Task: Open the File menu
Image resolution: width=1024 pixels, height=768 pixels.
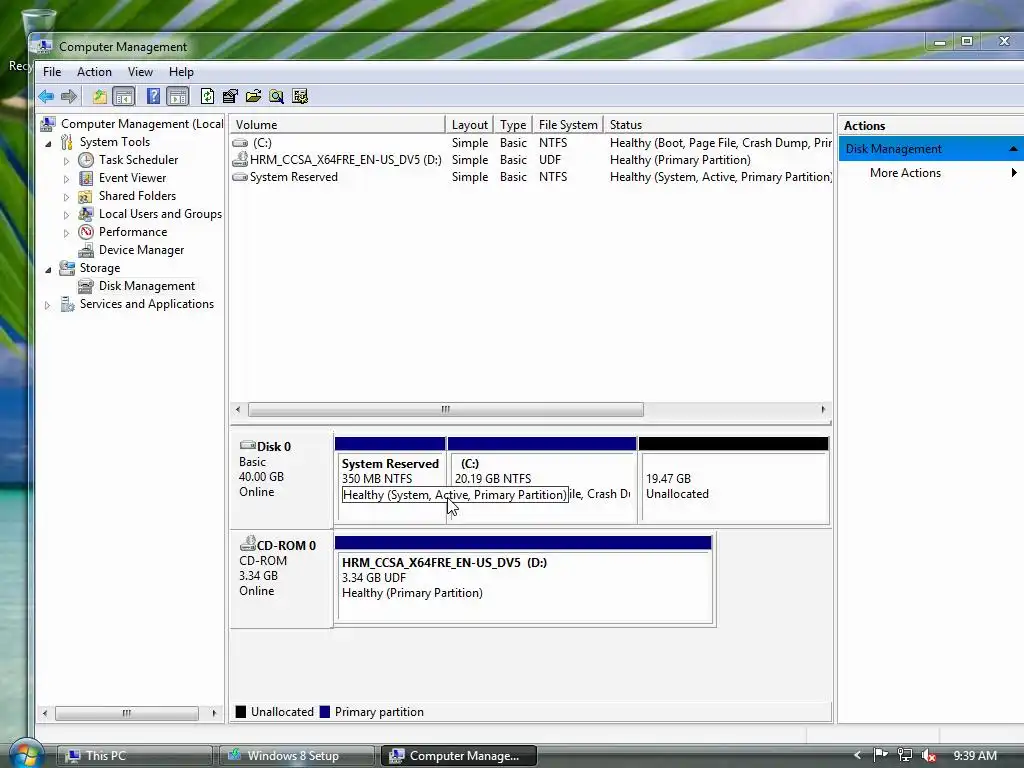Action: pos(52,72)
